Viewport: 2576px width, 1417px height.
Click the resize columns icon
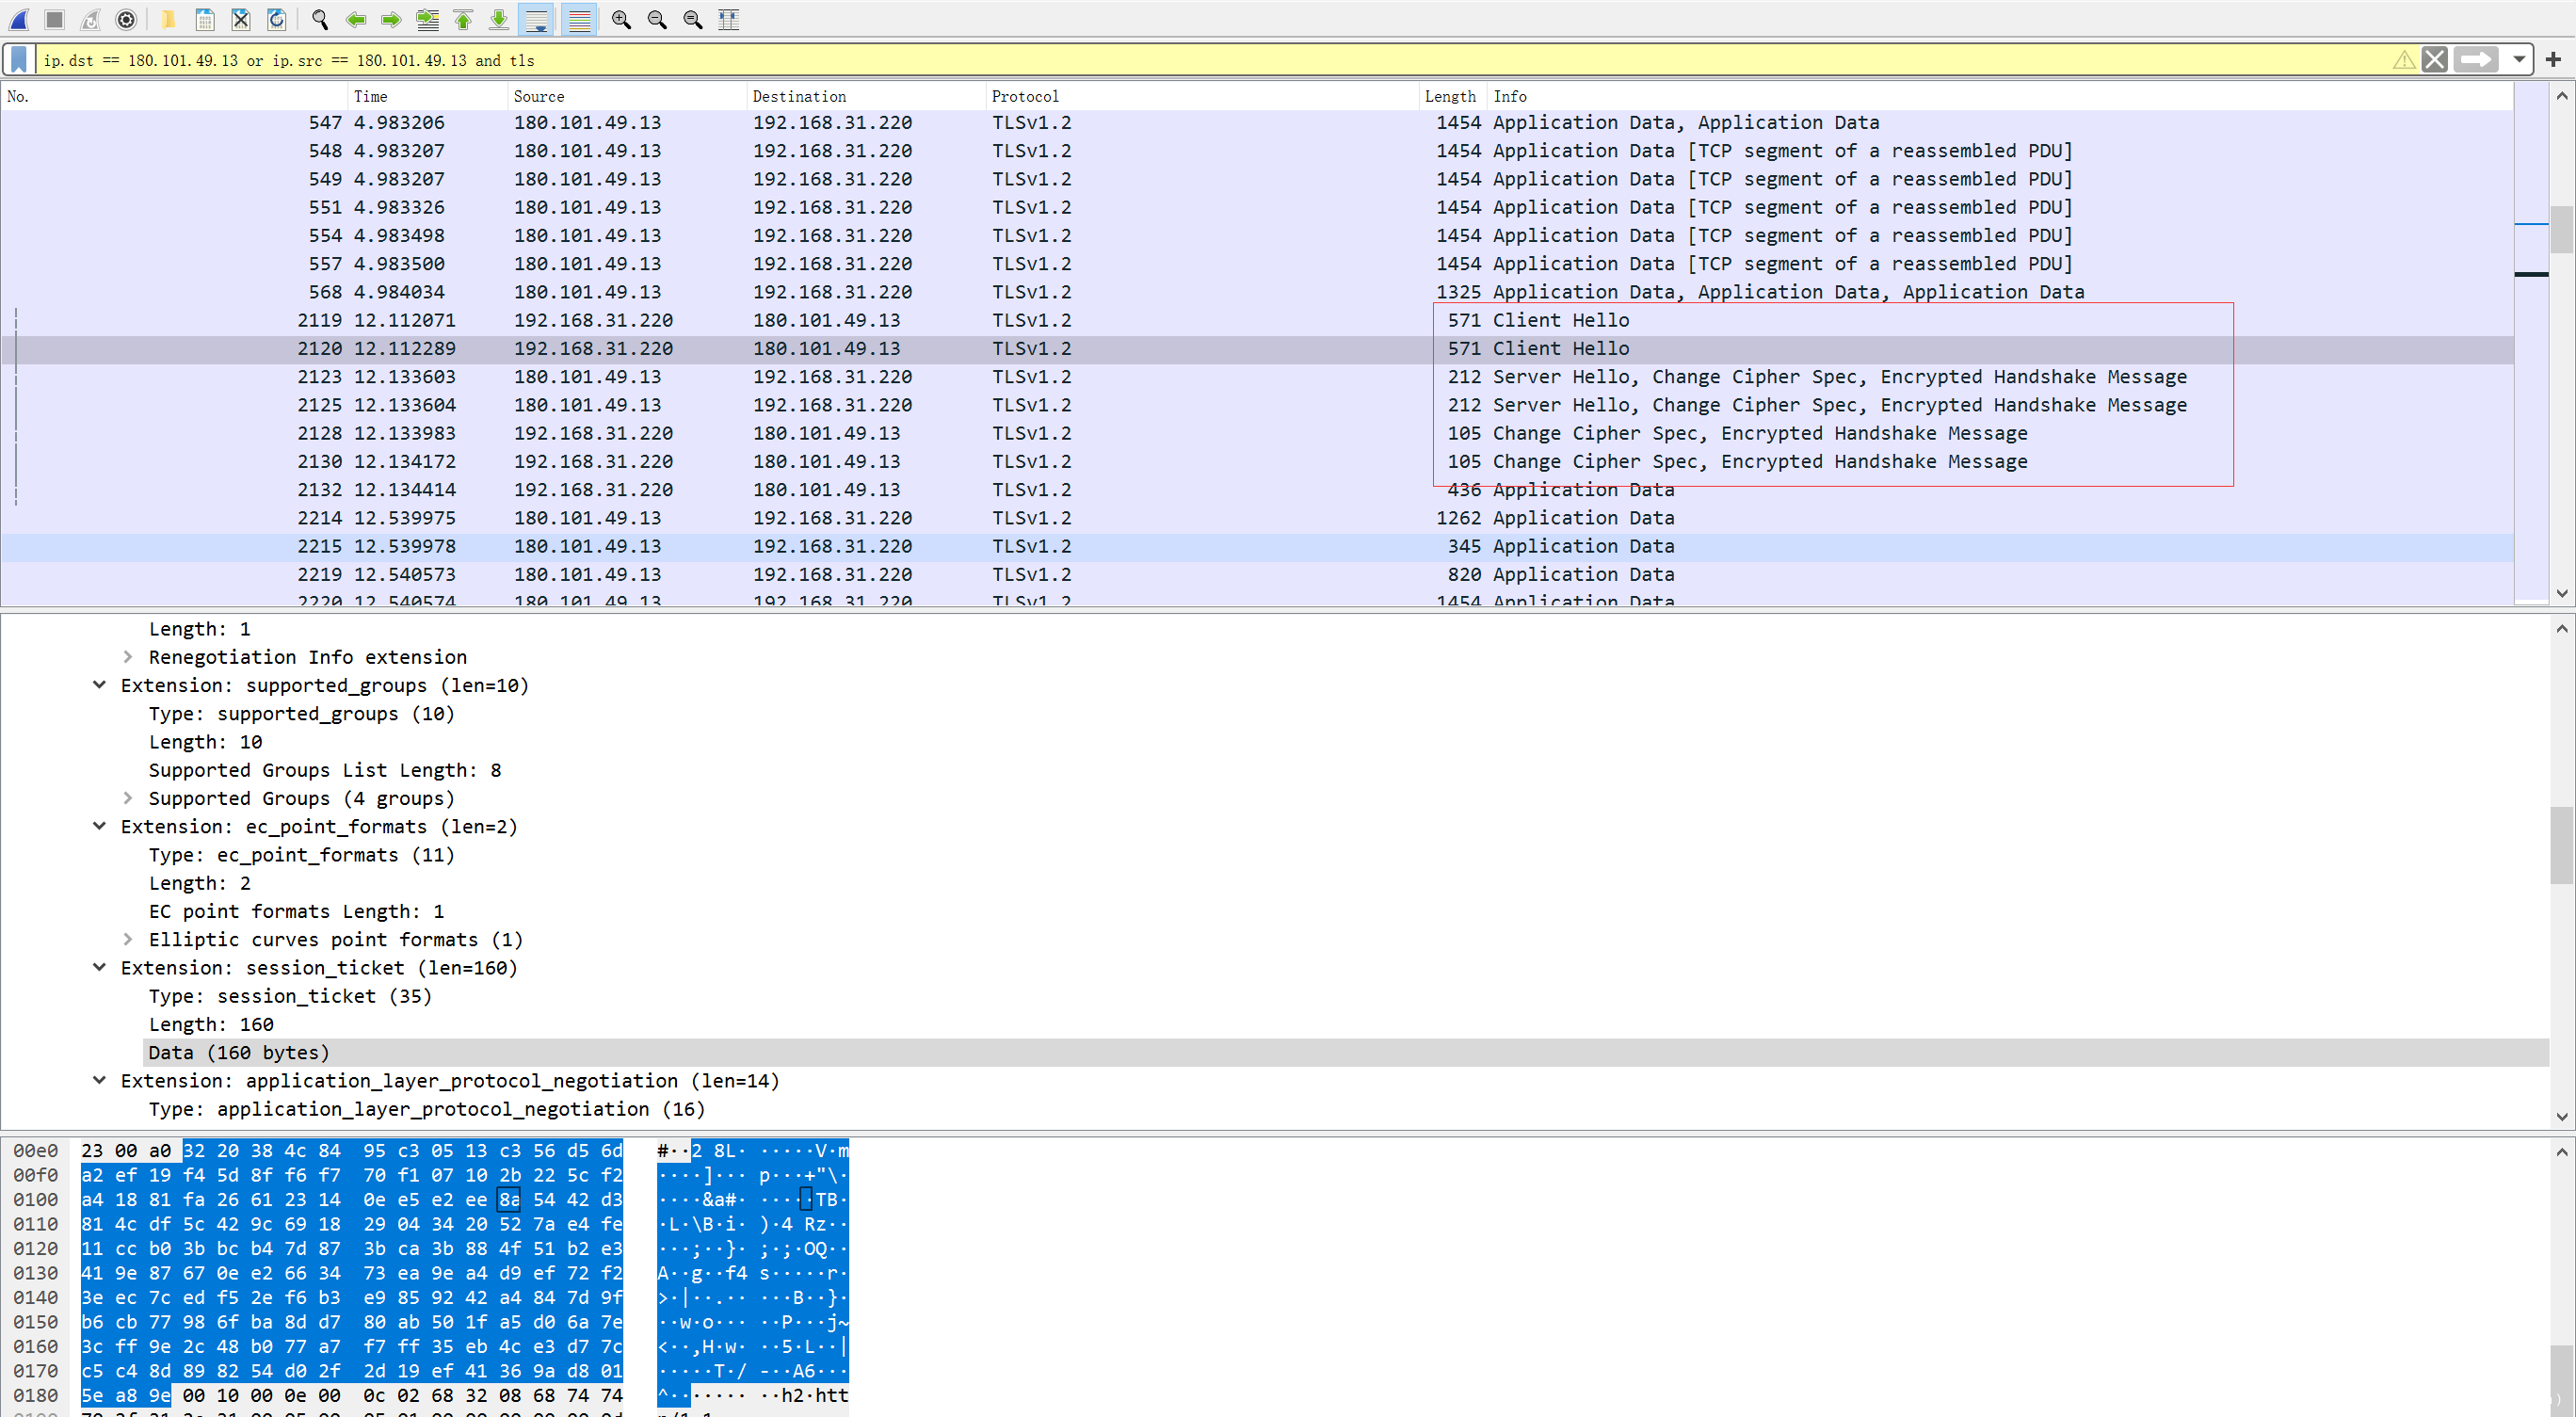tap(729, 19)
